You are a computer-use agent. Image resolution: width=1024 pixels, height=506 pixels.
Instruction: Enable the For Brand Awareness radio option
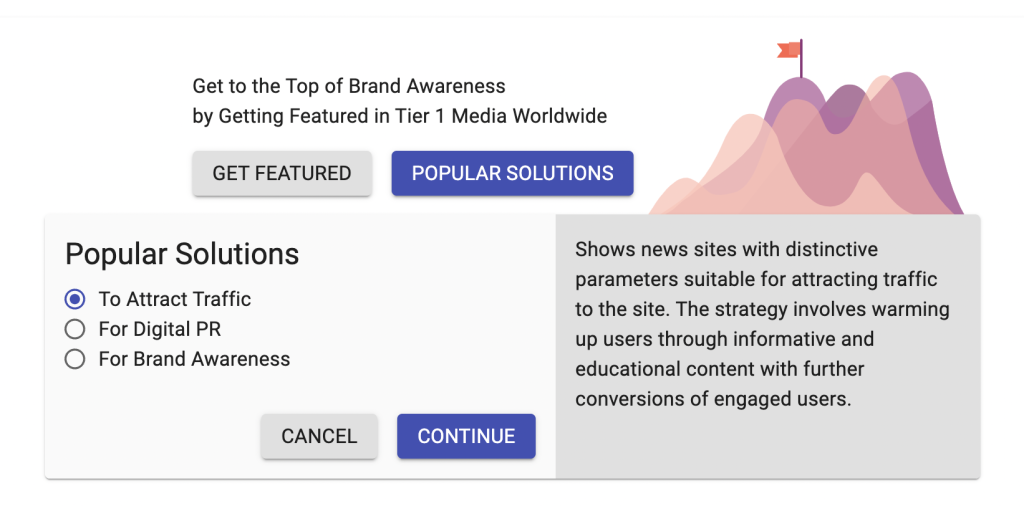[x=75, y=359]
